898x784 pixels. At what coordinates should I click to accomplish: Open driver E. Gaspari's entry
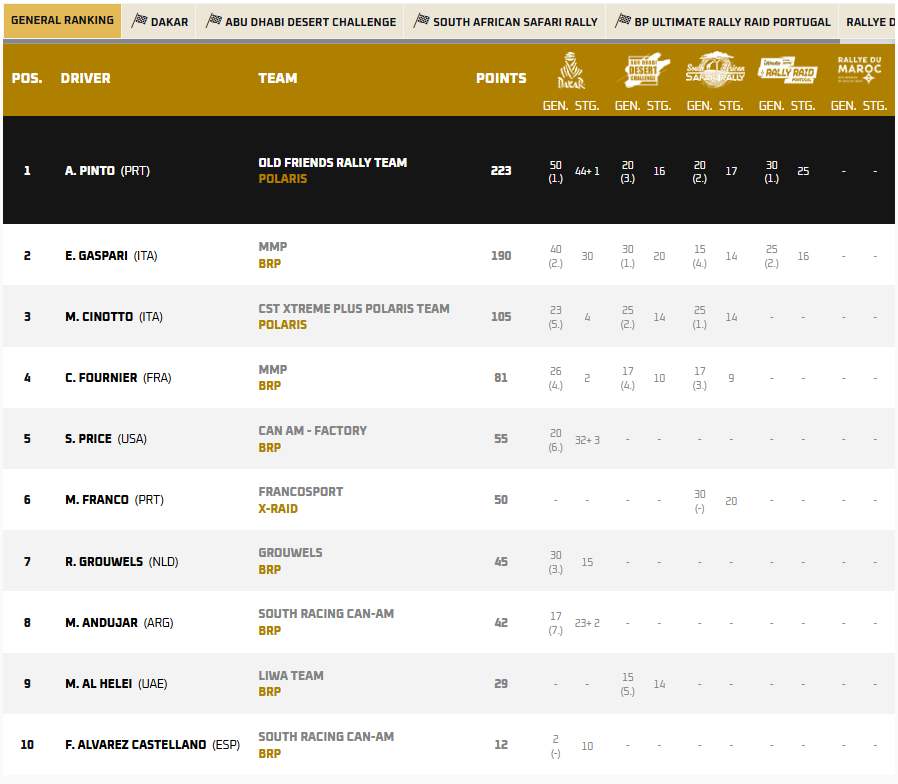[x=96, y=256]
